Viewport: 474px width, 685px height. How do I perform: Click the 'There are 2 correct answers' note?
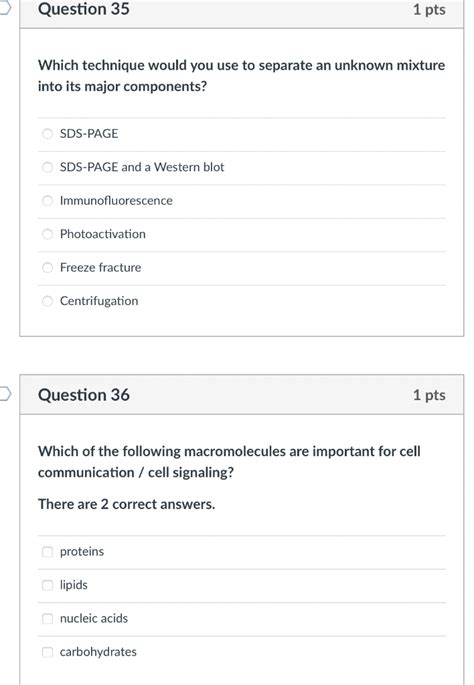[127, 504]
